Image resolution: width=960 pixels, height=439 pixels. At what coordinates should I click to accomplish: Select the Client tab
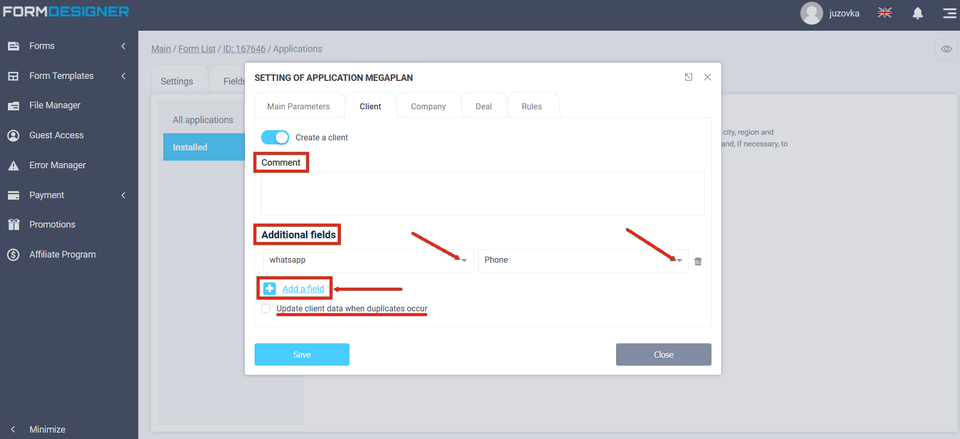coord(370,106)
